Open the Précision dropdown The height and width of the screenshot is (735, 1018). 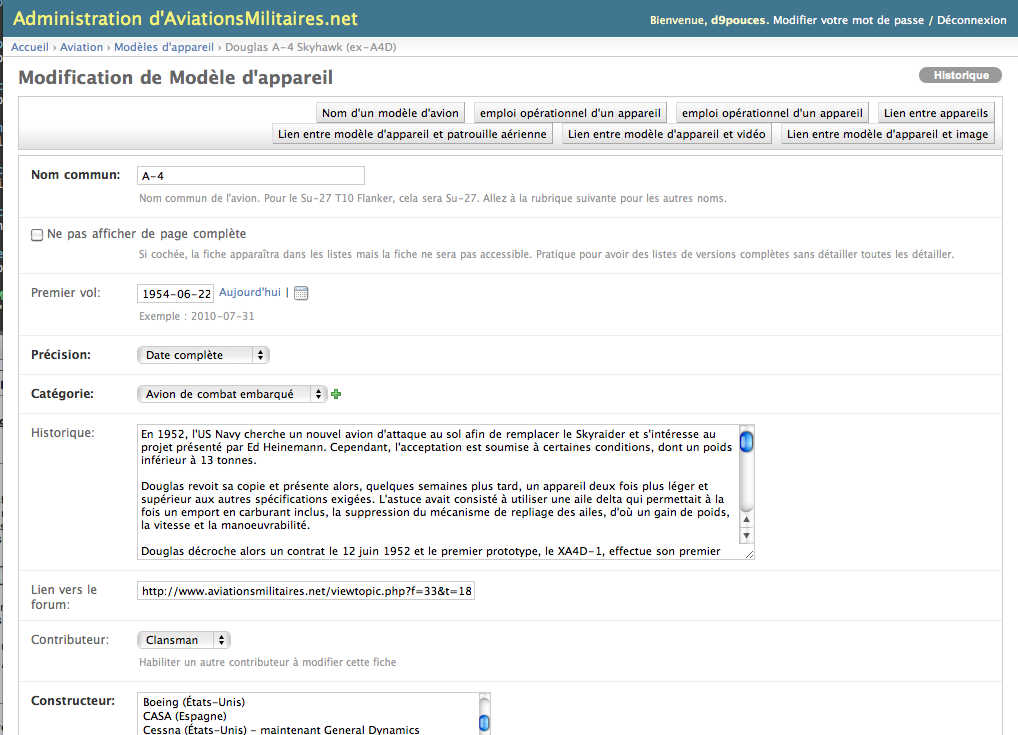[203, 355]
